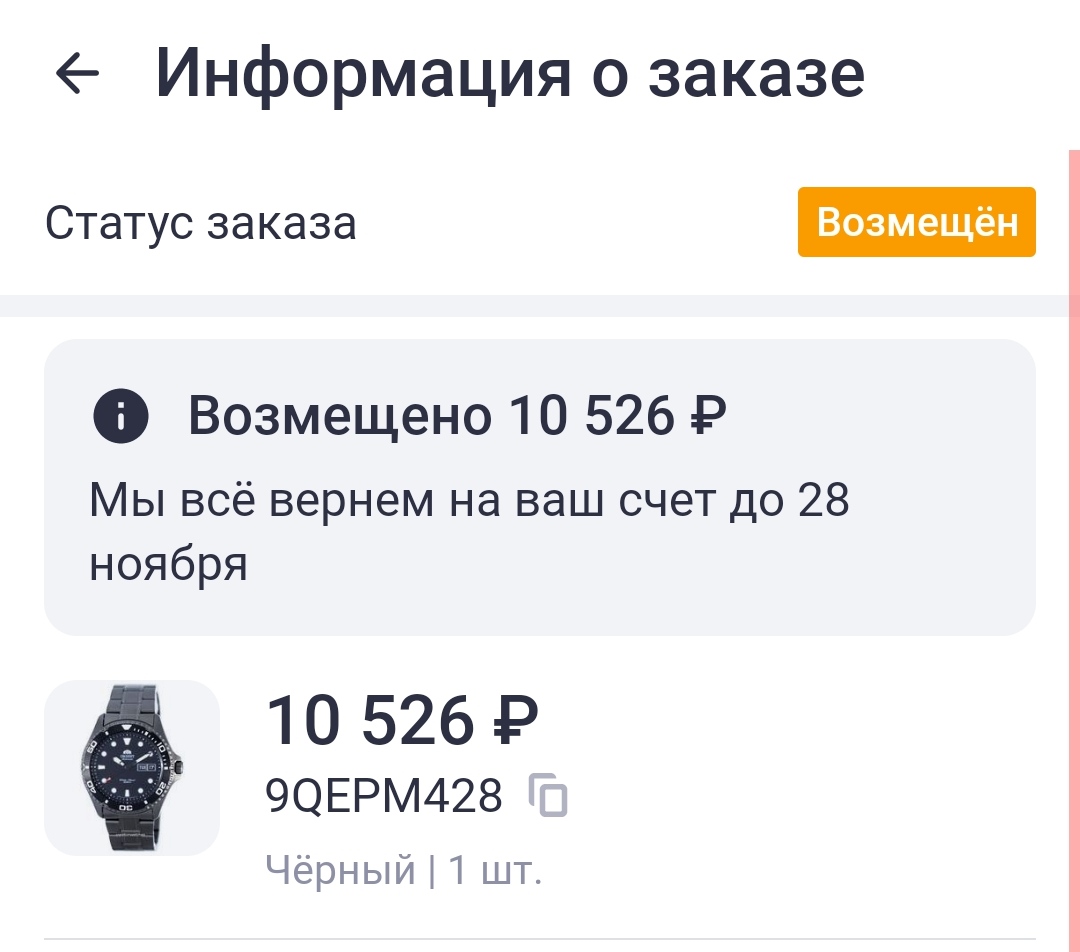The image size is (1080, 952).
Task: Tap the divider line below product item
Action: (x=540, y=939)
